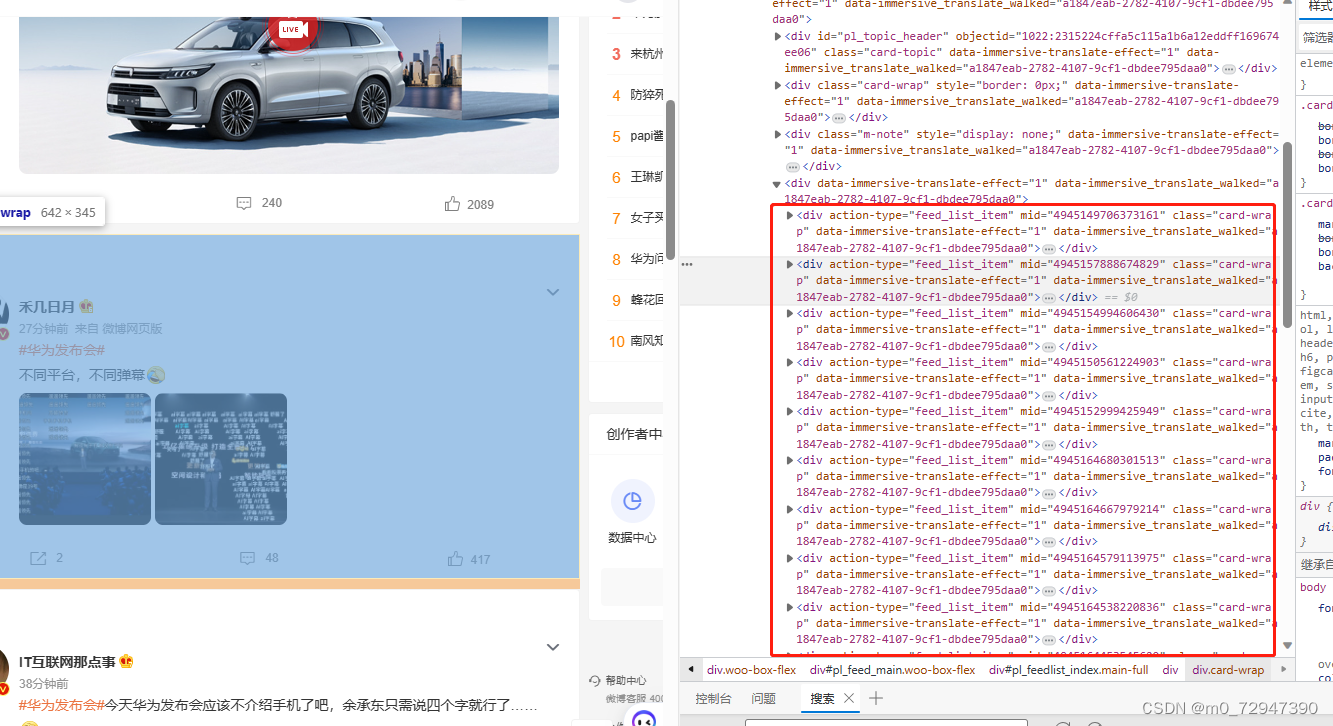Click the 38分钟前 timestamp
The height and width of the screenshot is (726, 1333).
[x=44, y=683]
